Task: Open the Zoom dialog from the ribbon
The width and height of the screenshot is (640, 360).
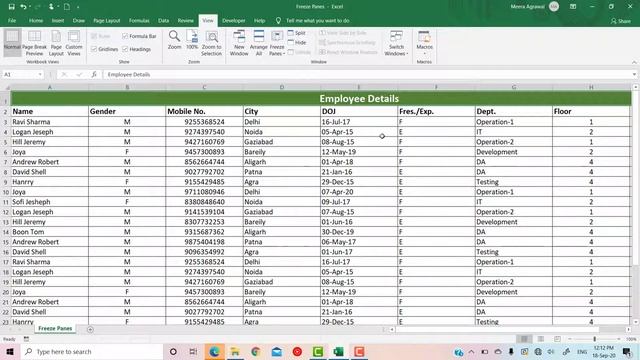Action: coord(174,40)
